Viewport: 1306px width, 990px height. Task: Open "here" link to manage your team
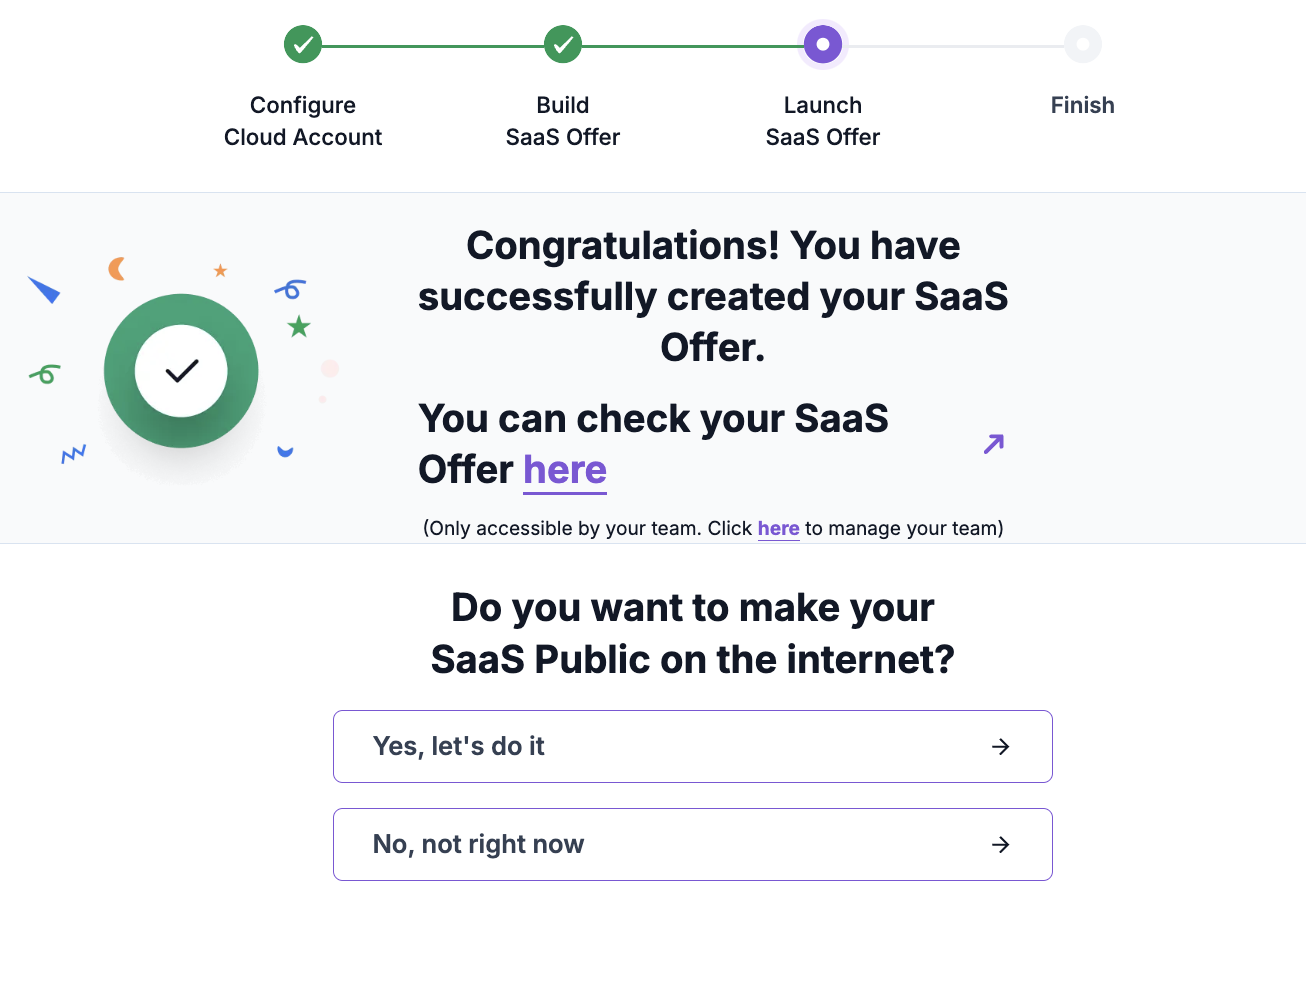tap(778, 529)
